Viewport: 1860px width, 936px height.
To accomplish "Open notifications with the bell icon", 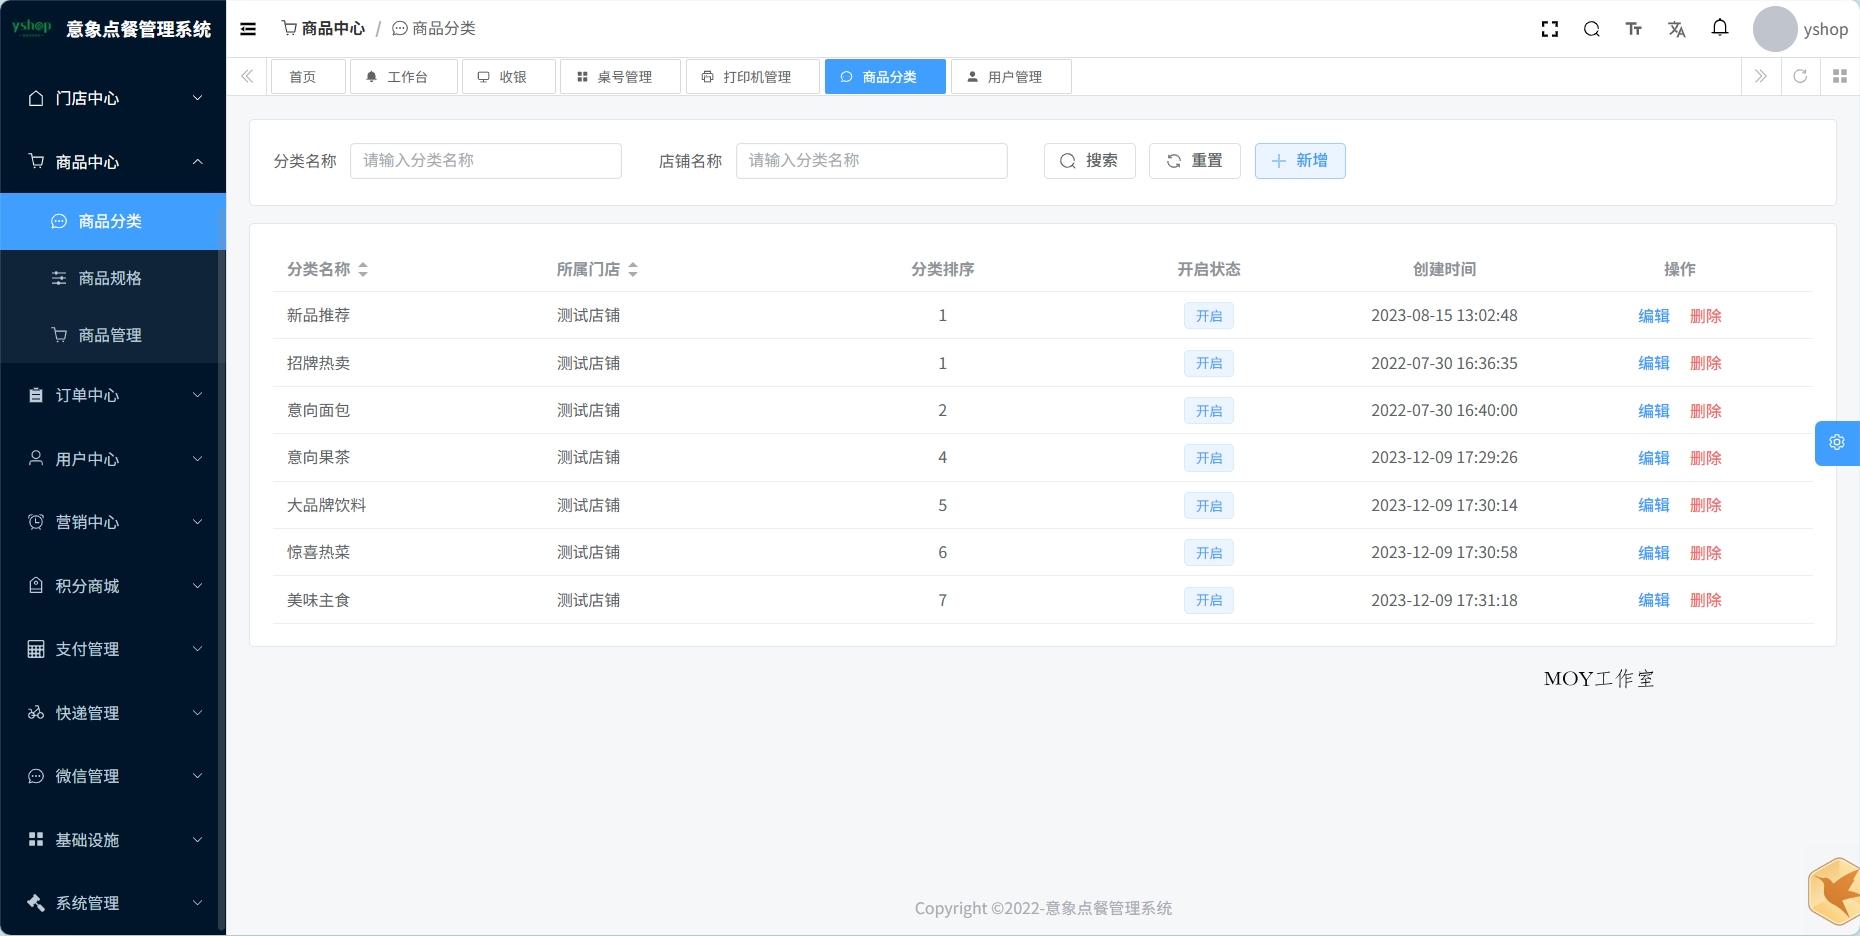I will [1720, 28].
